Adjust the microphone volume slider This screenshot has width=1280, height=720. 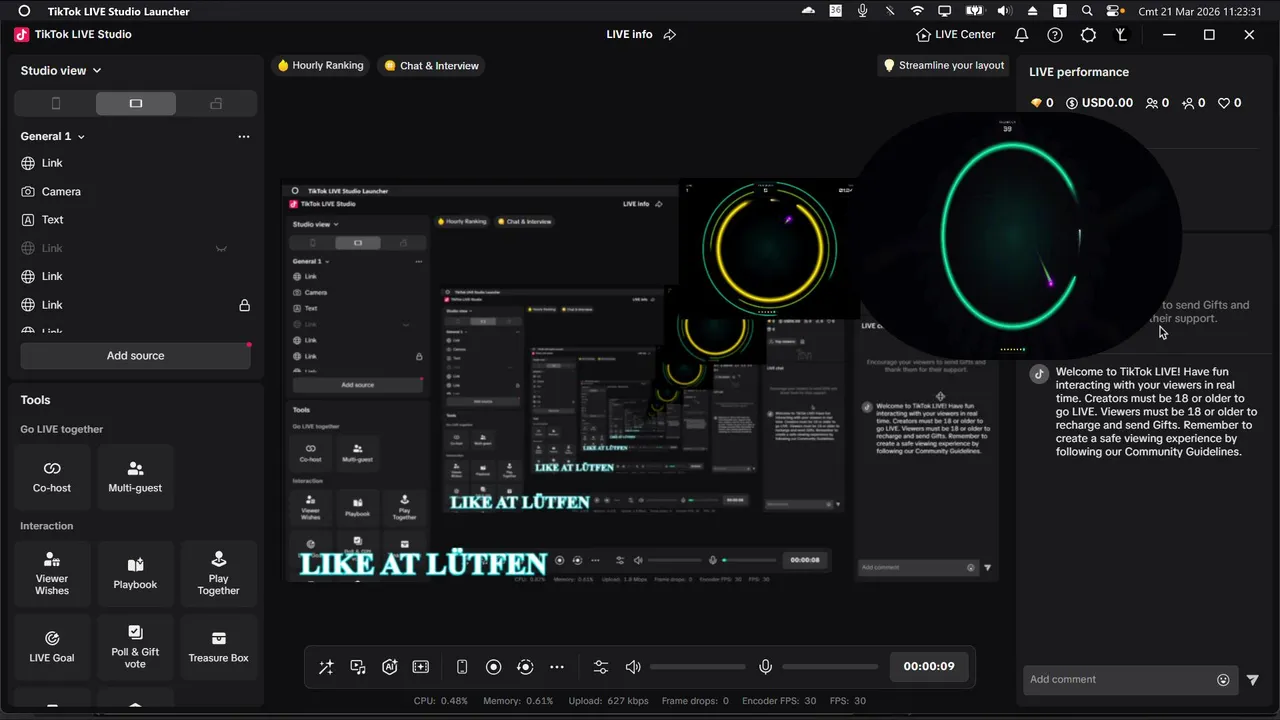coord(830,667)
